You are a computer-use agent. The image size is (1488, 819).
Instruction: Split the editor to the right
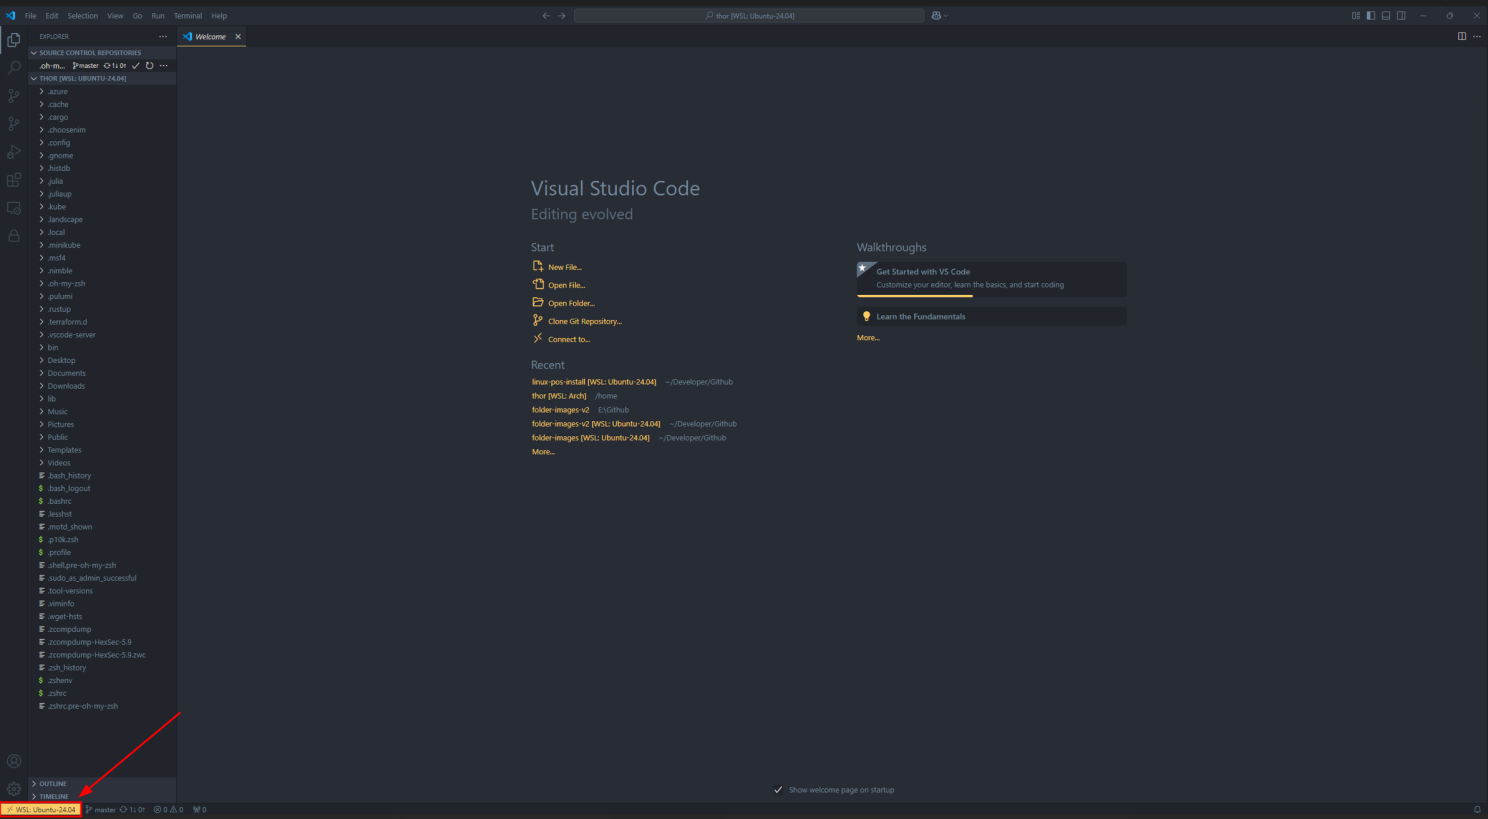point(1462,37)
